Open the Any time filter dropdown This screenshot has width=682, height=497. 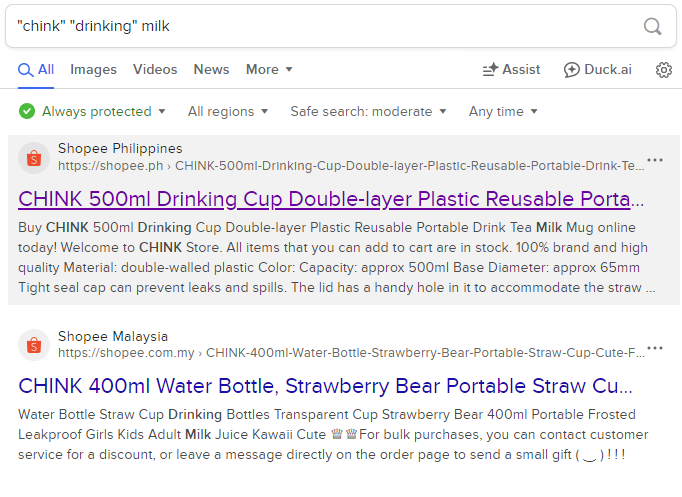tap(503, 111)
